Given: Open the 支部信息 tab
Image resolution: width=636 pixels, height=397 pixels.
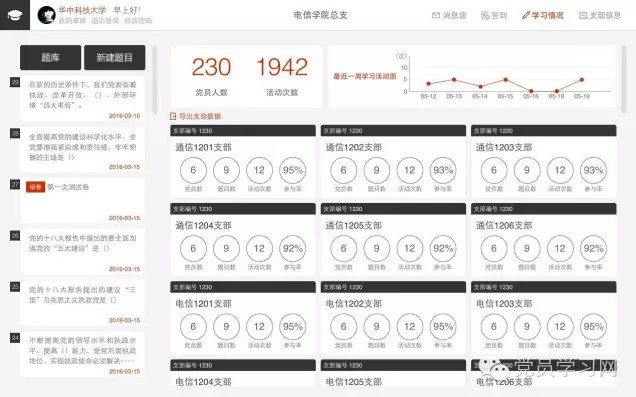Looking at the screenshot, I should click(605, 15).
